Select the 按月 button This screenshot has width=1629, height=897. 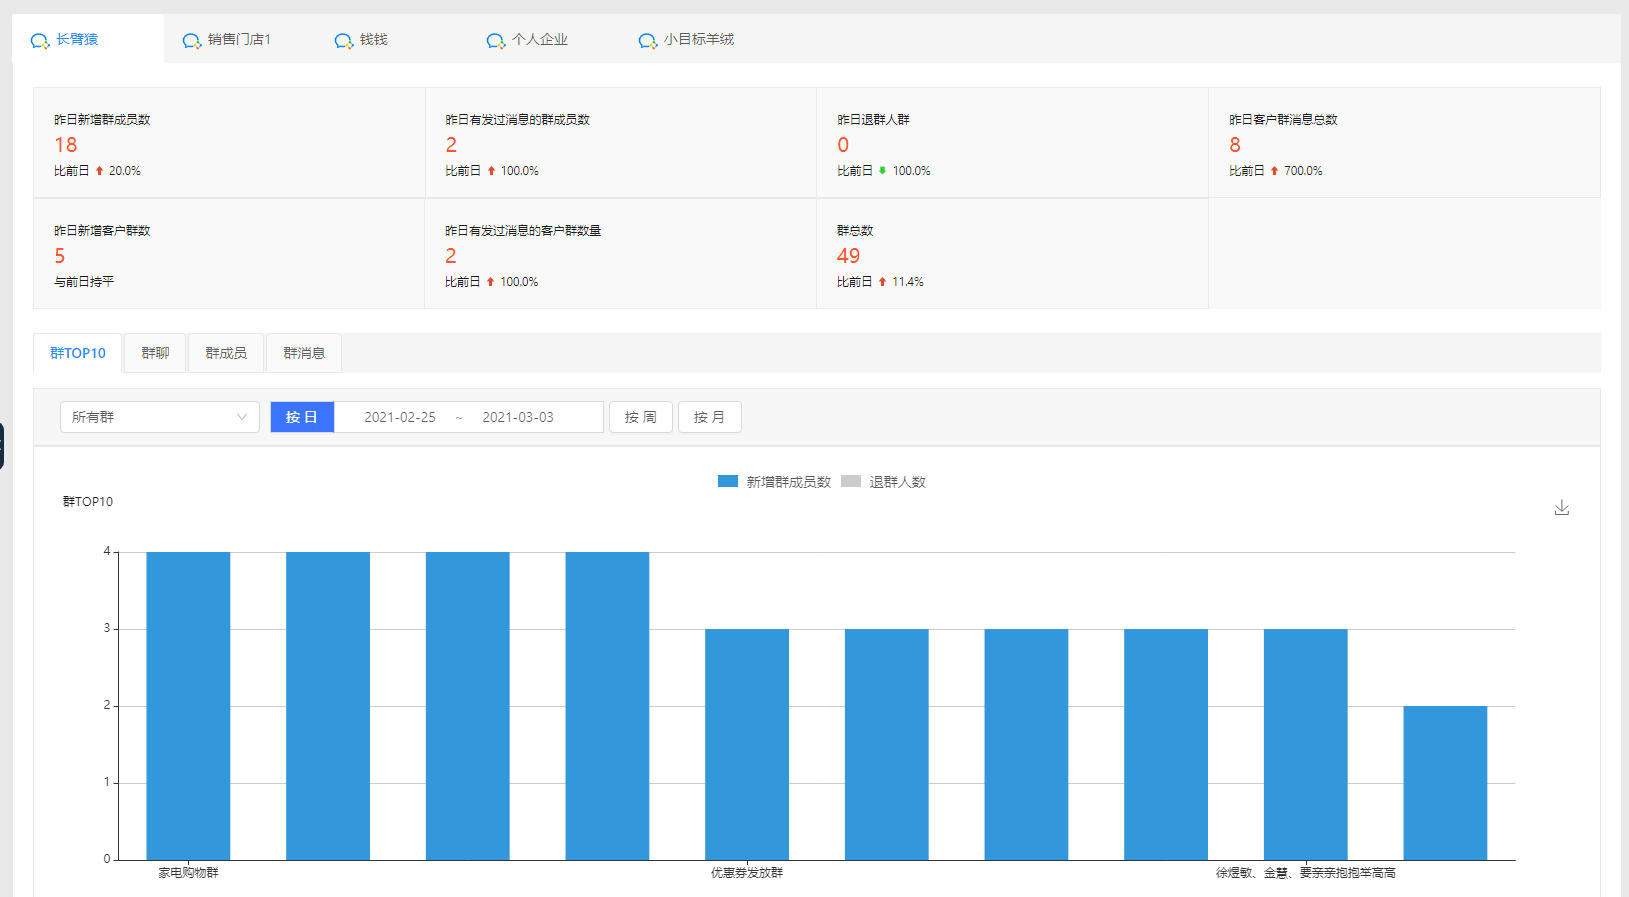(710, 417)
